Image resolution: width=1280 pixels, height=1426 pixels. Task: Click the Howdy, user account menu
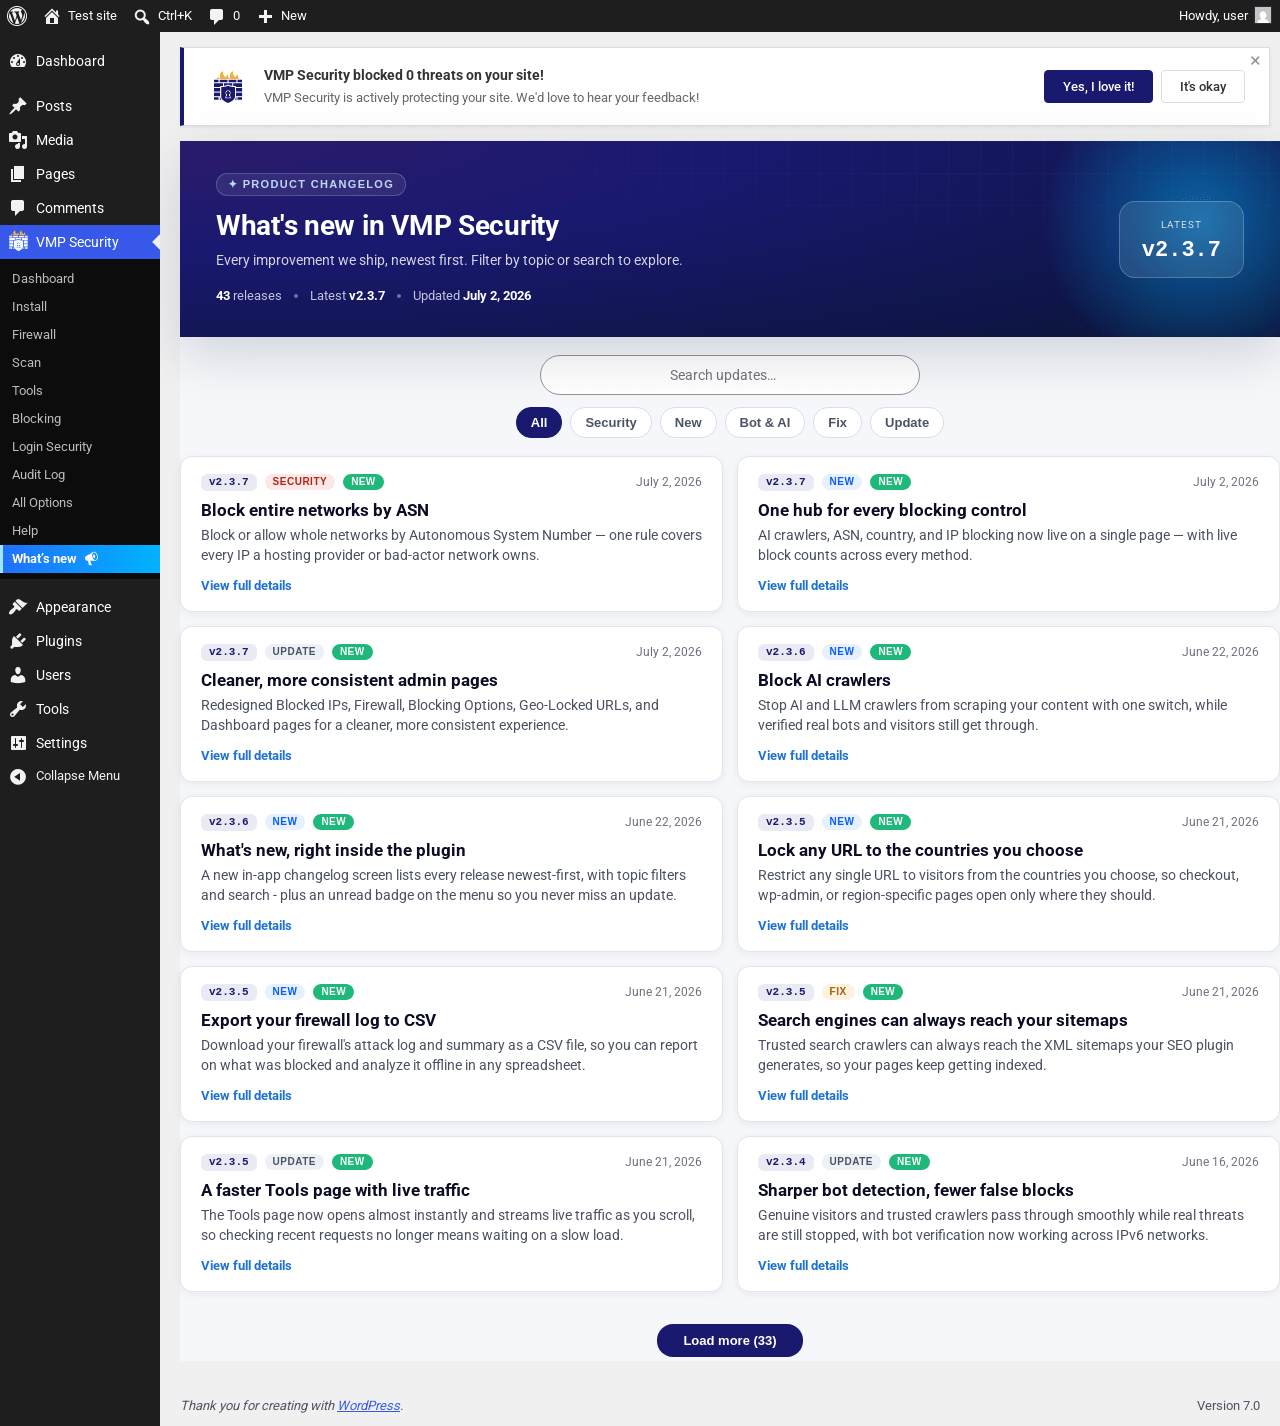[1224, 16]
